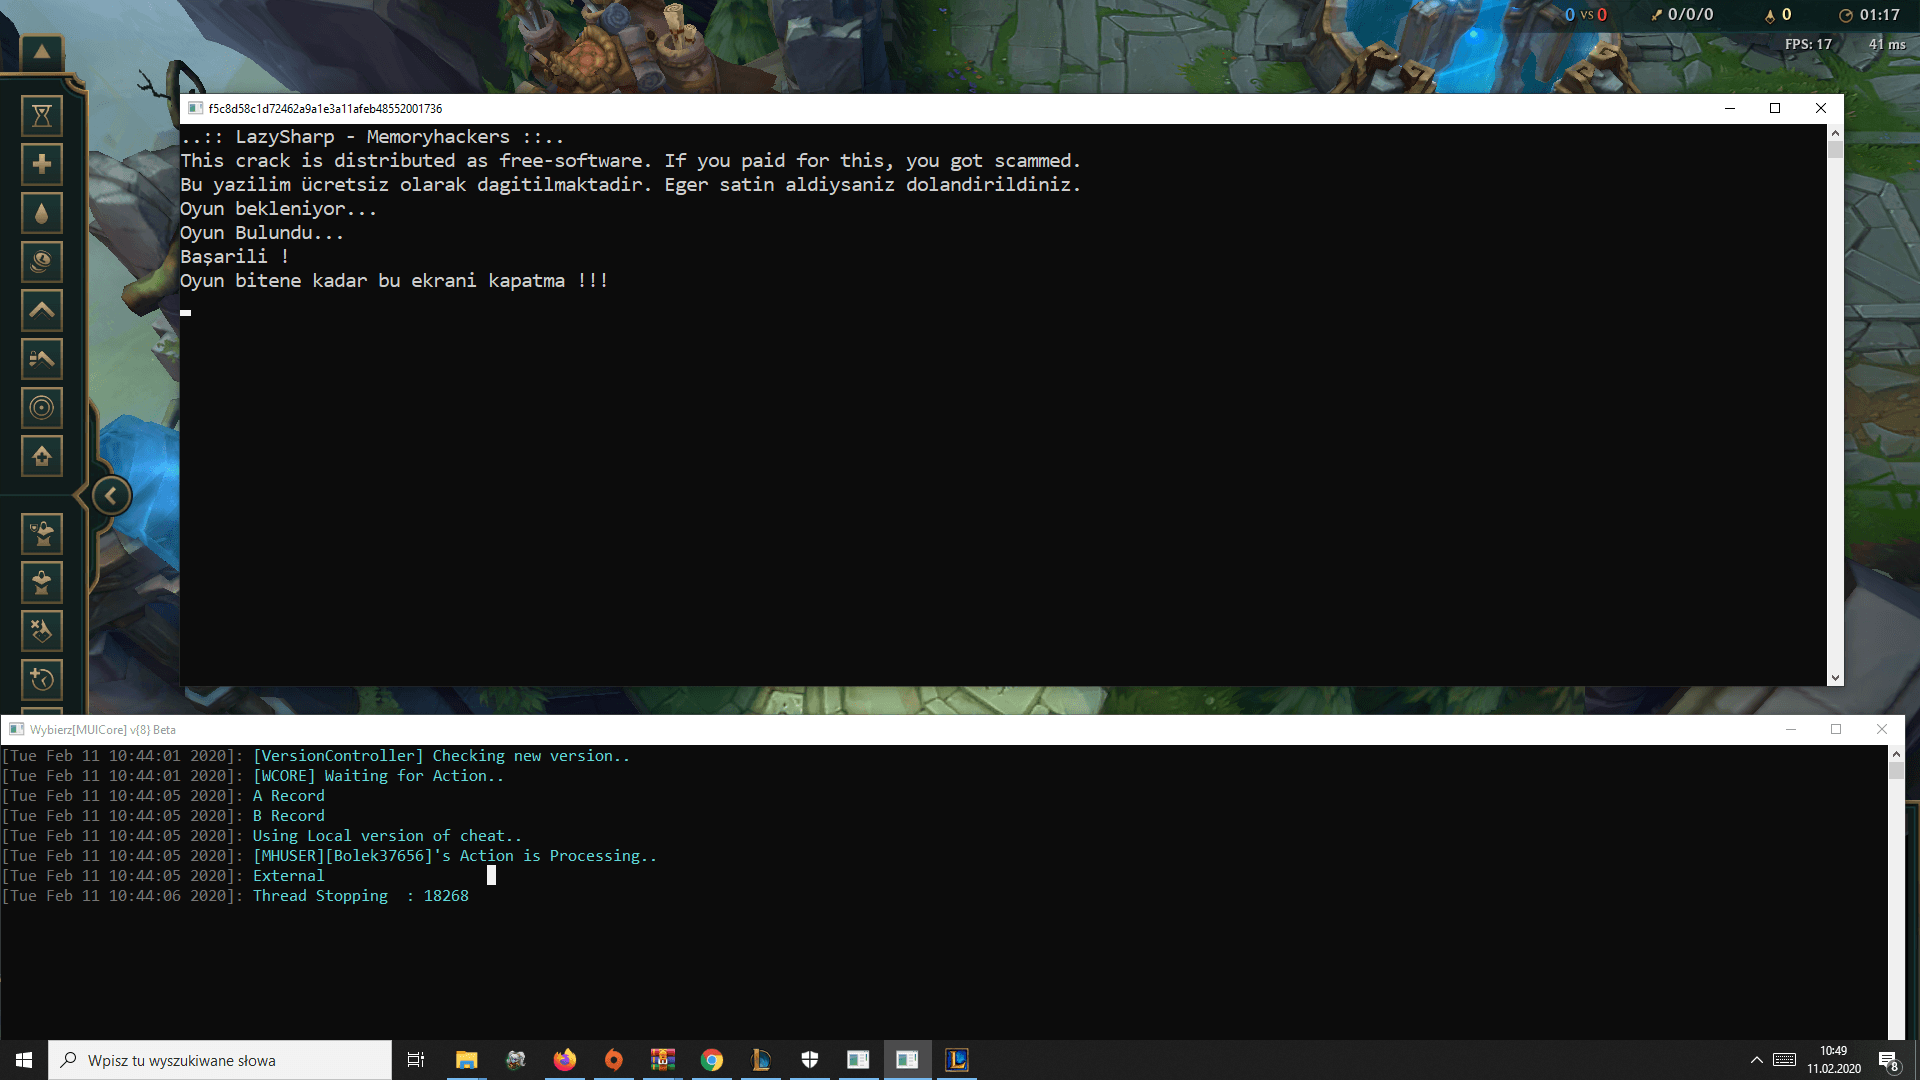Open Origin from taskbar

point(614,1060)
